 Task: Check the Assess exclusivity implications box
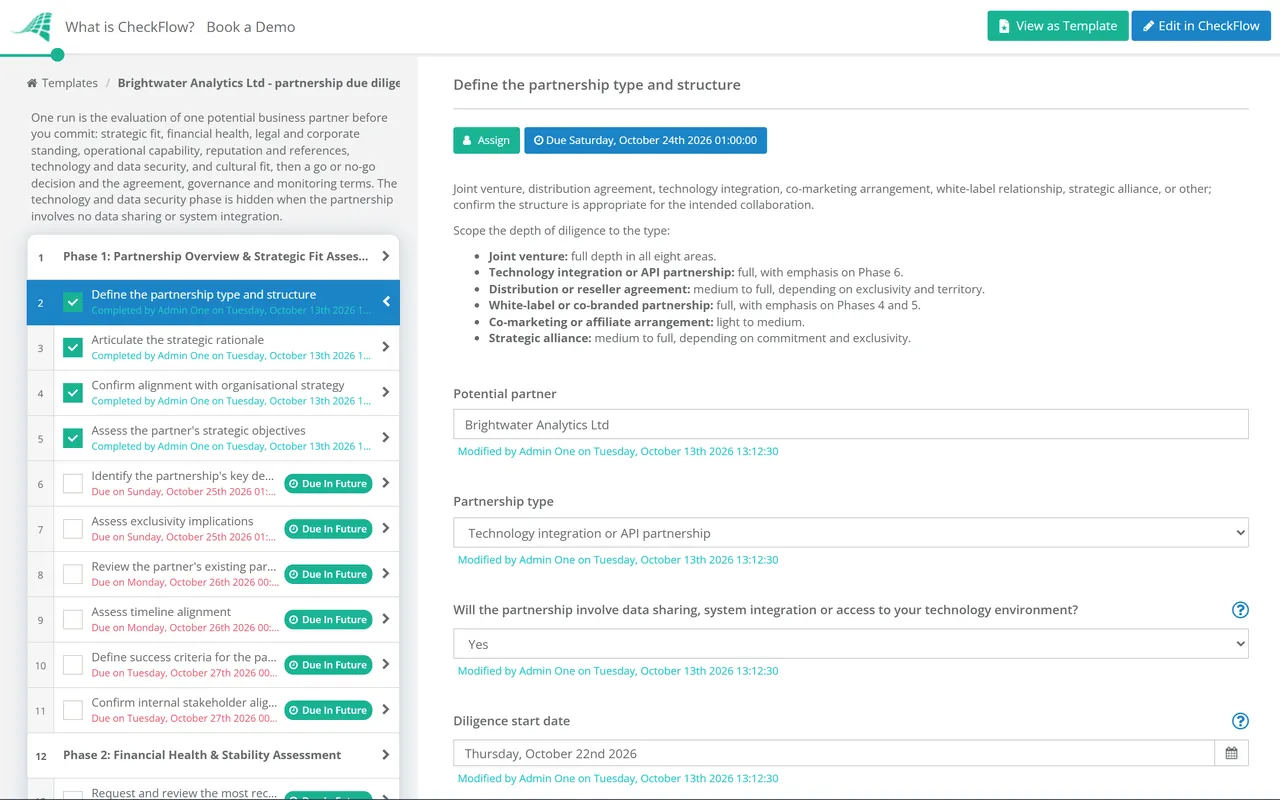[x=73, y=529]
